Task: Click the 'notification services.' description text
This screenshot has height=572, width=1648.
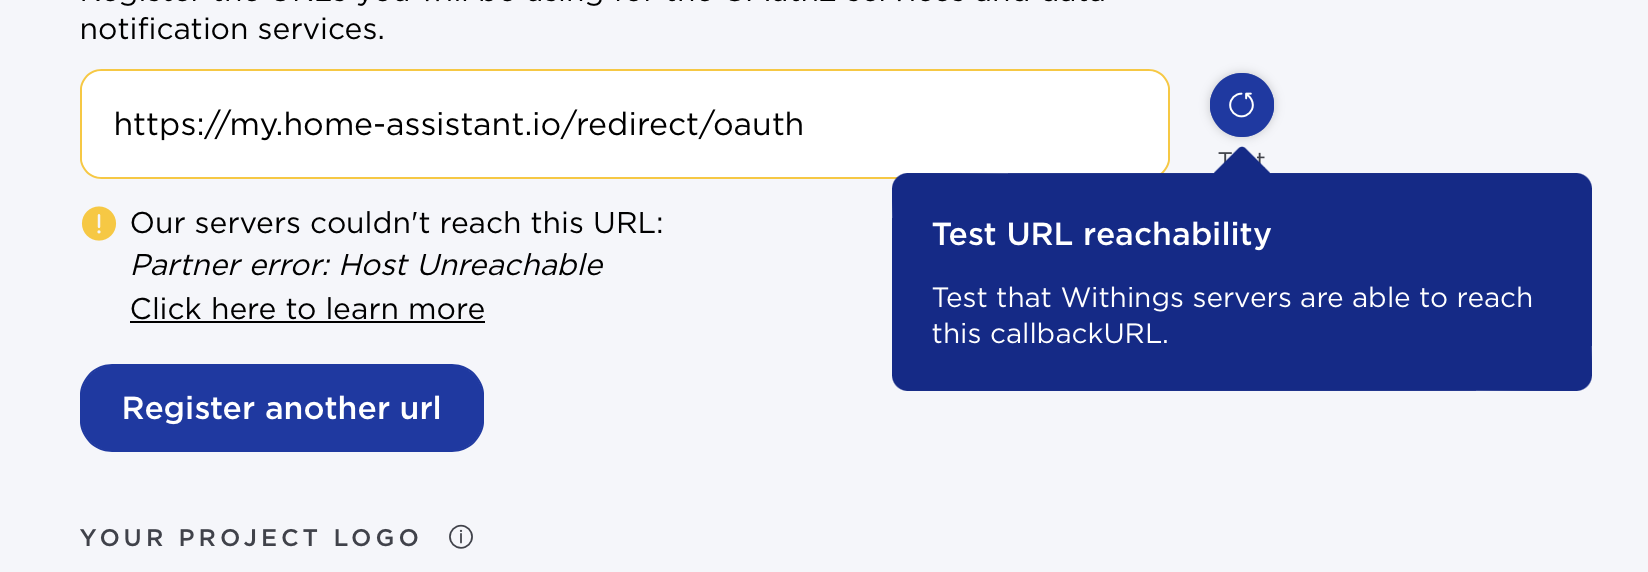Action: click(232, 29)
